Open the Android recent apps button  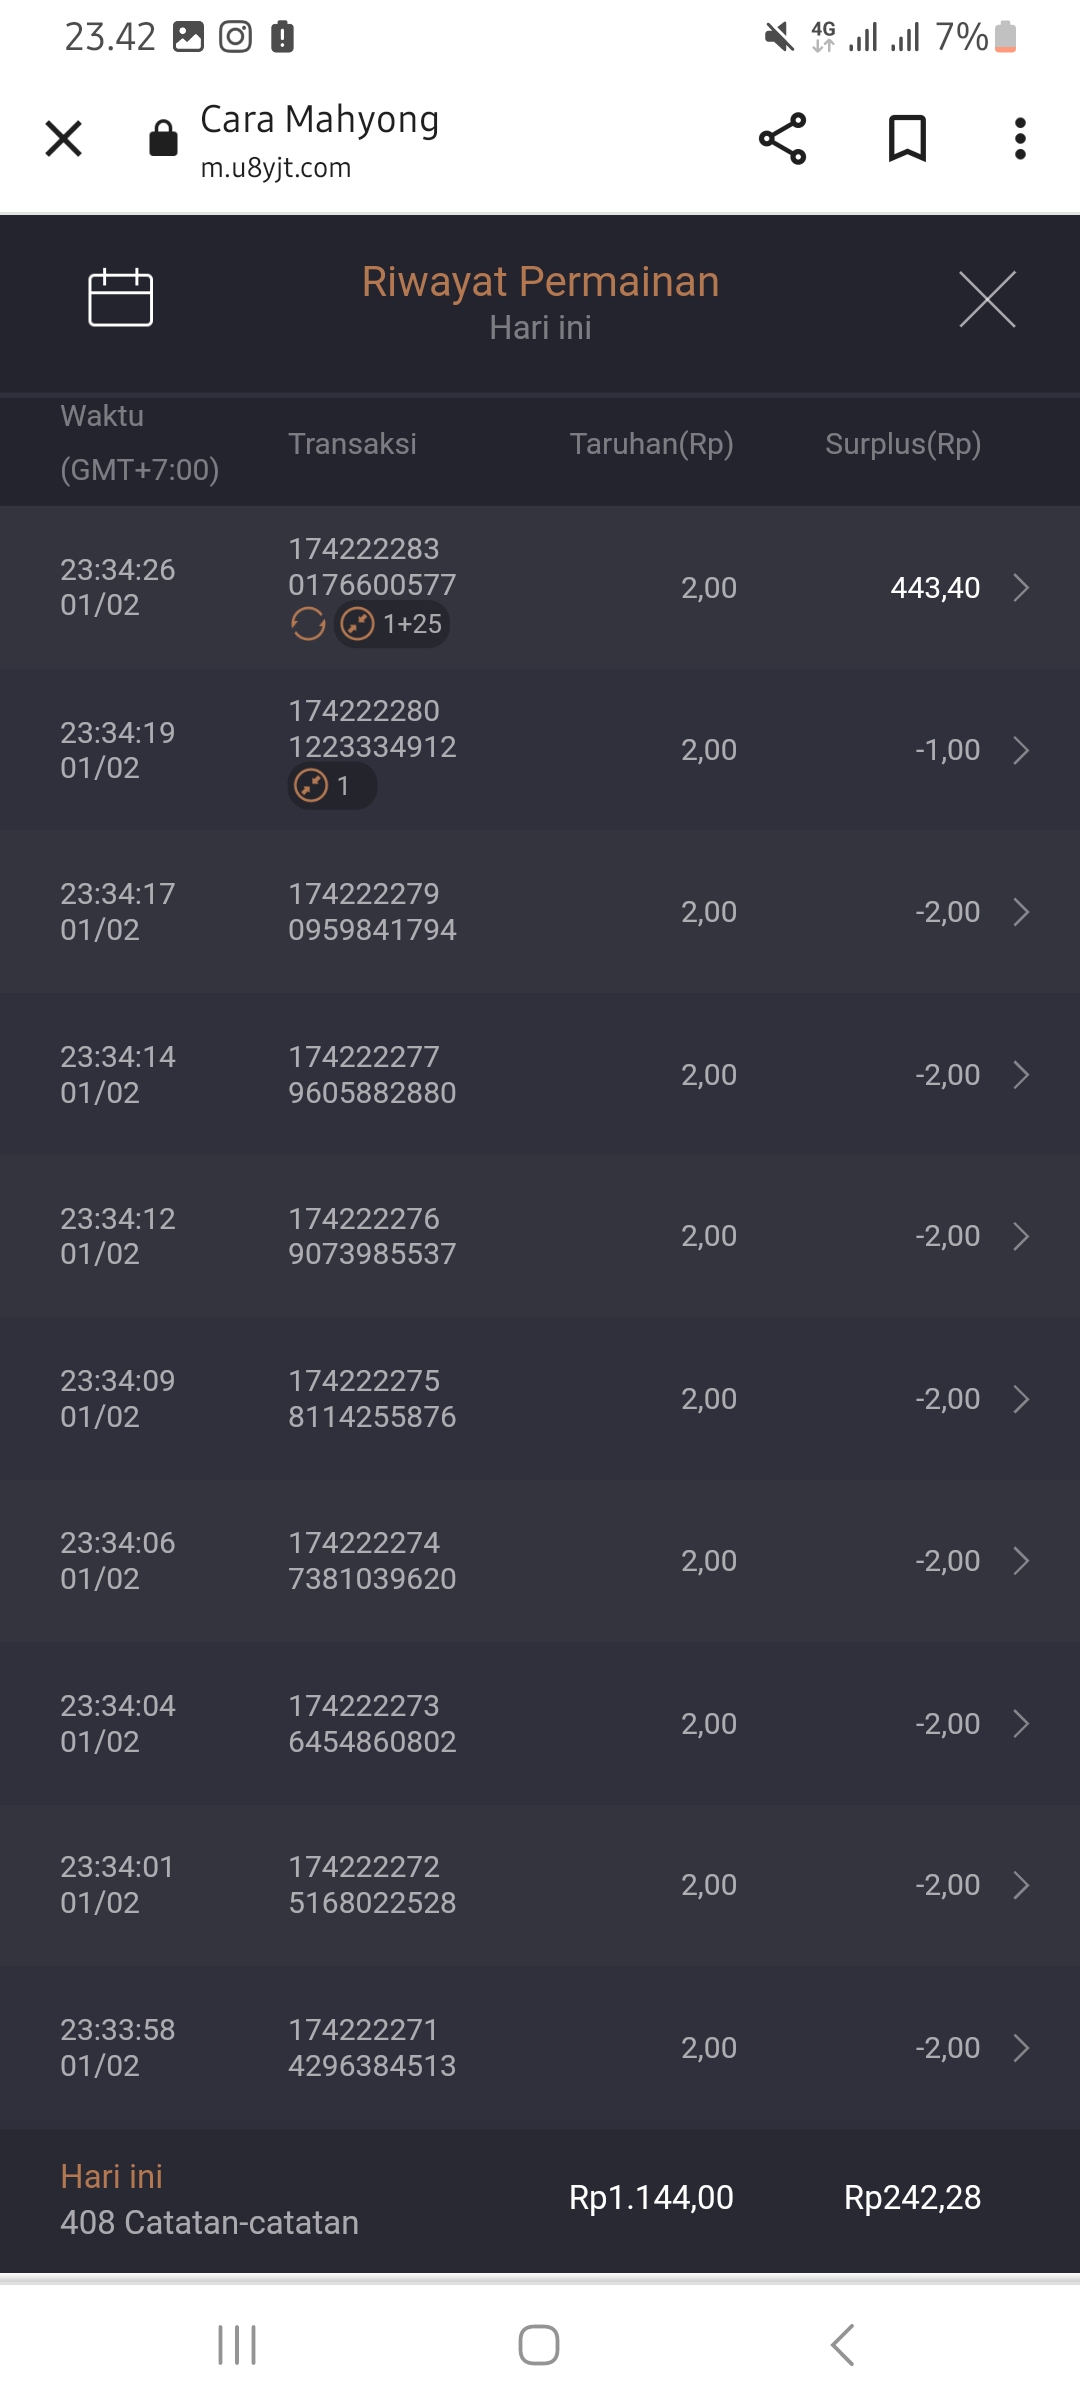pyautogui.click(x=238, y=2344)
